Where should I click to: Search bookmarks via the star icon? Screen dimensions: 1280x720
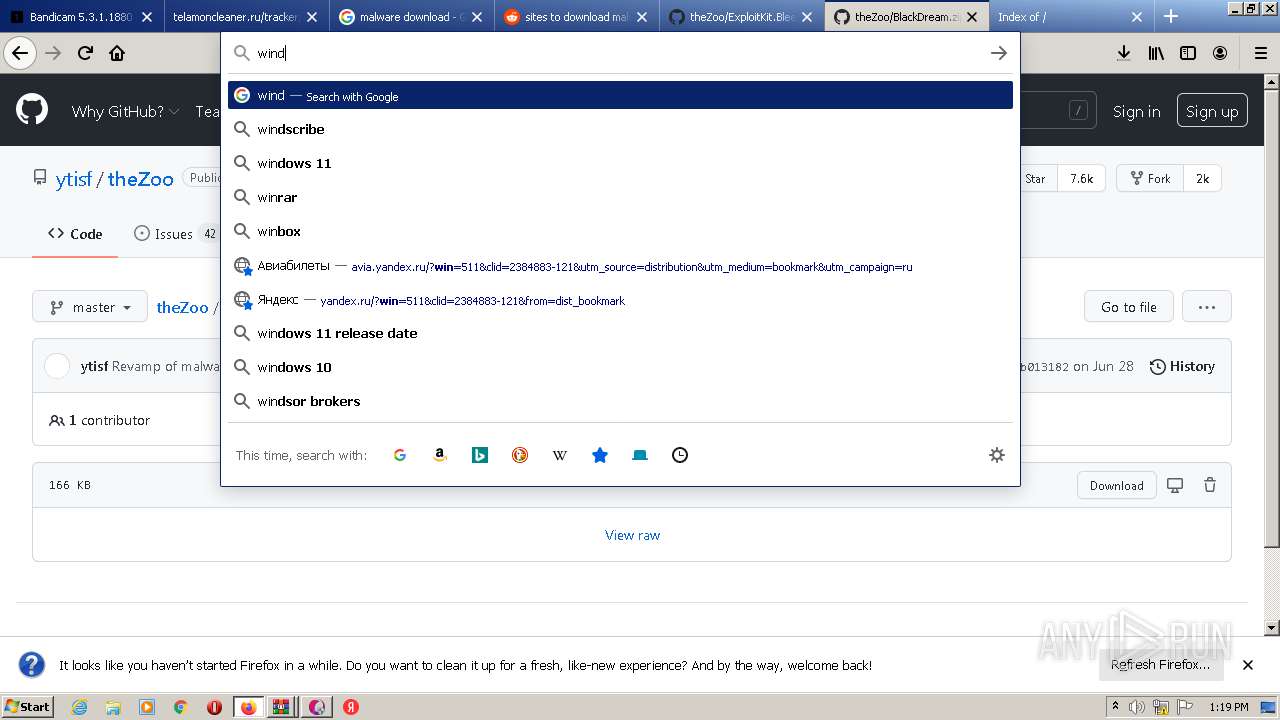pyautogui.click(x=600, y=455)
